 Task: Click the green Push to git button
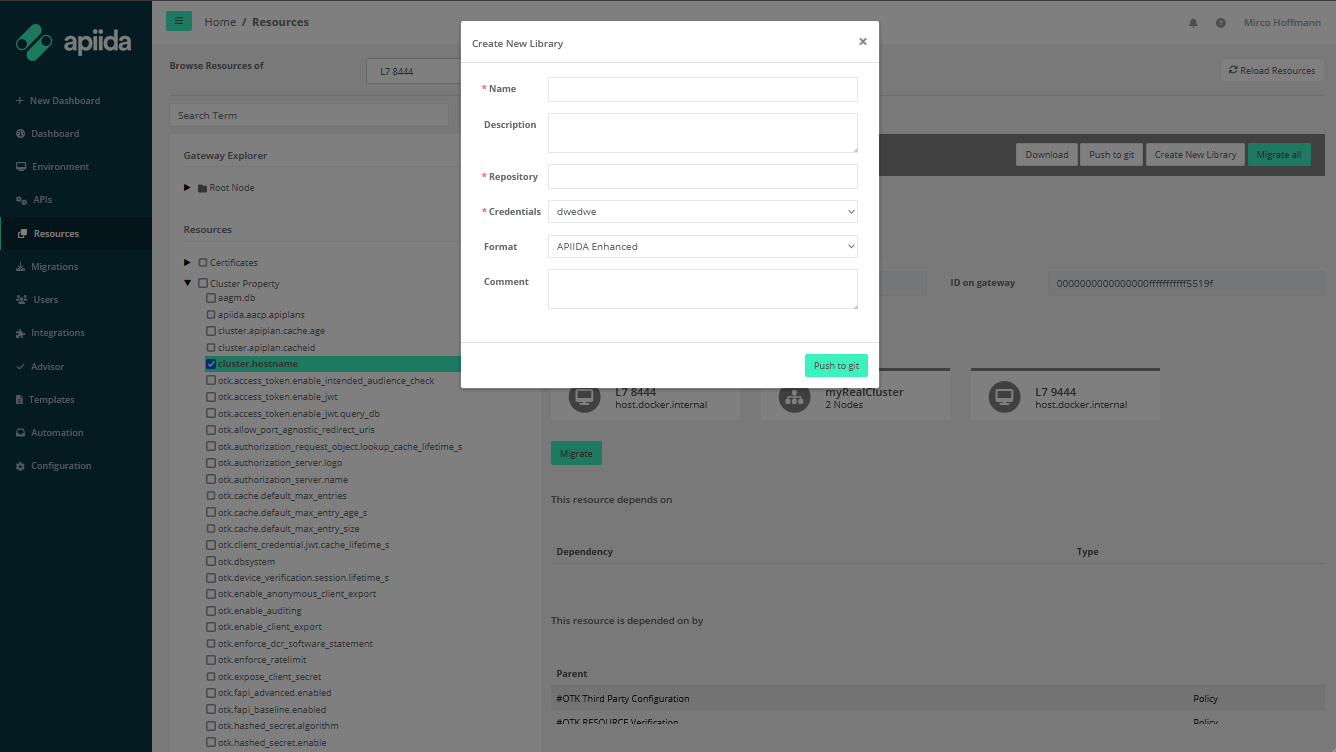pyautogui.click(x=835, y=366)
